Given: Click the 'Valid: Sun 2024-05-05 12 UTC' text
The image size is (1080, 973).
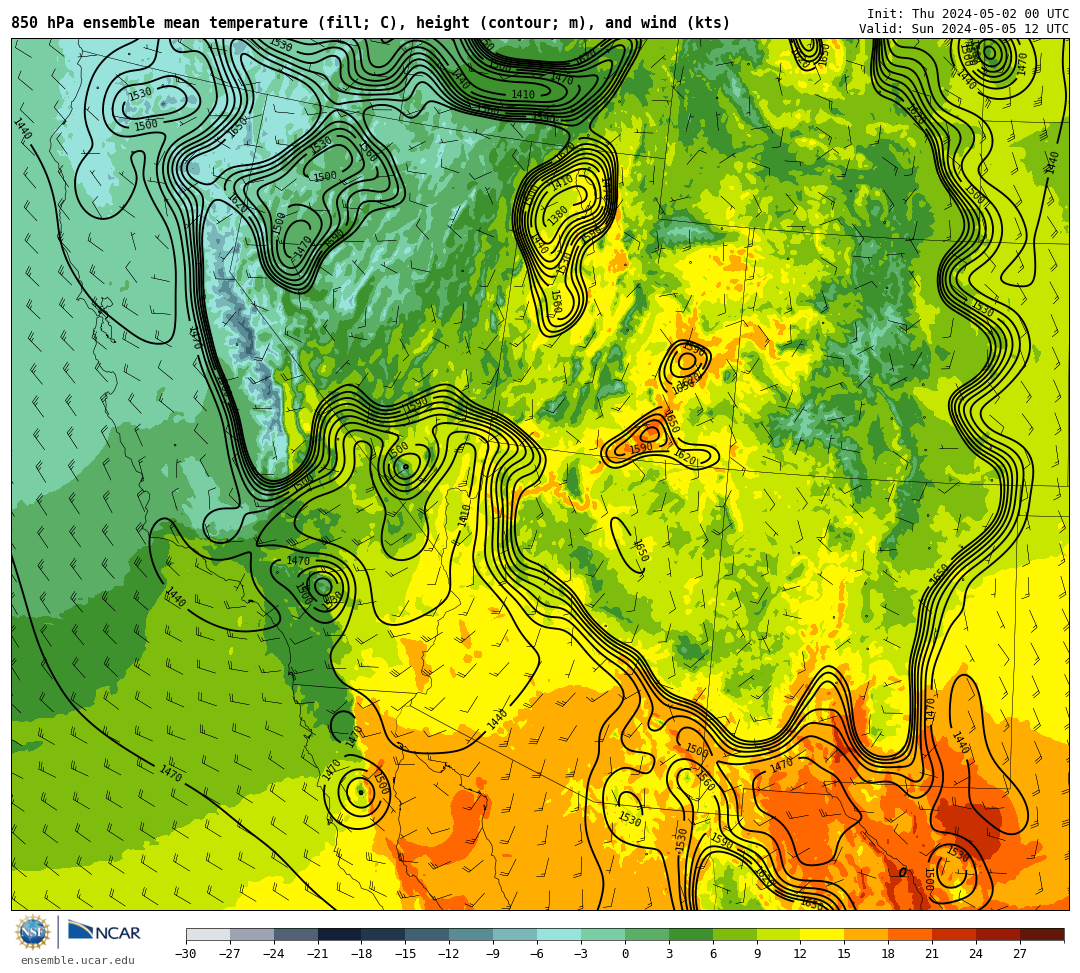Looking at the screenshot, I should (x=963, y=29).
